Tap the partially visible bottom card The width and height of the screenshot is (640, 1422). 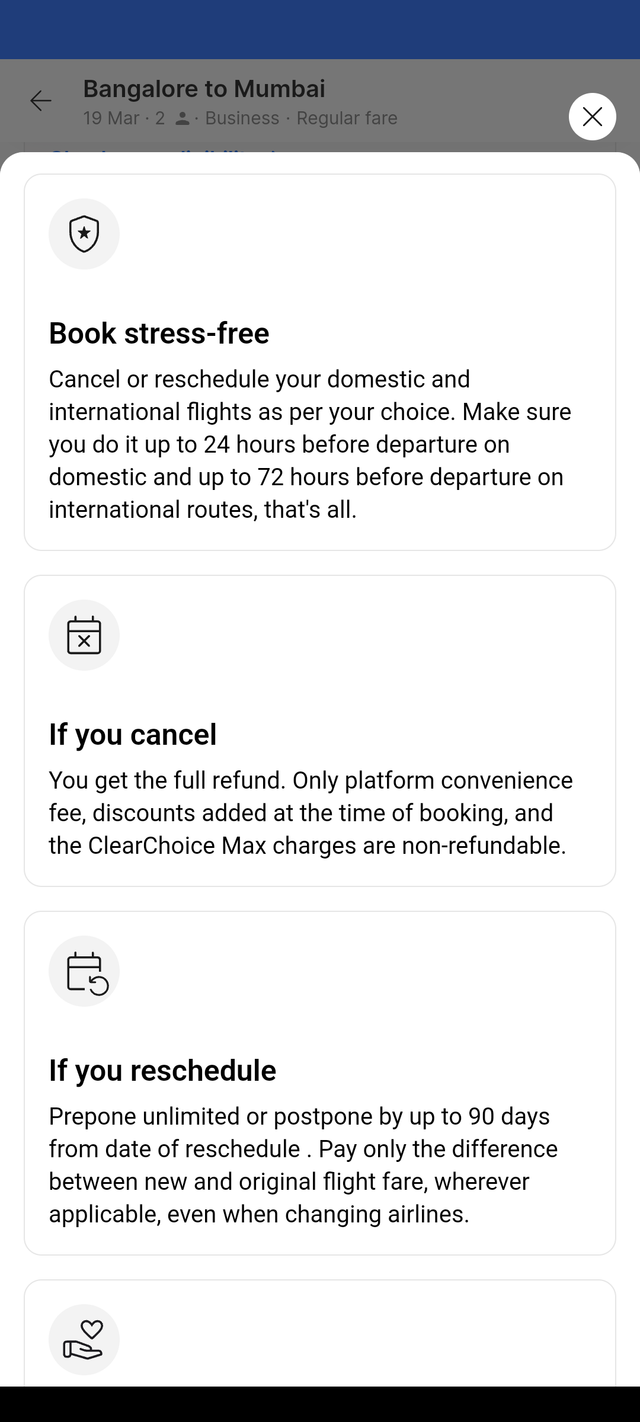(320, 1332)
